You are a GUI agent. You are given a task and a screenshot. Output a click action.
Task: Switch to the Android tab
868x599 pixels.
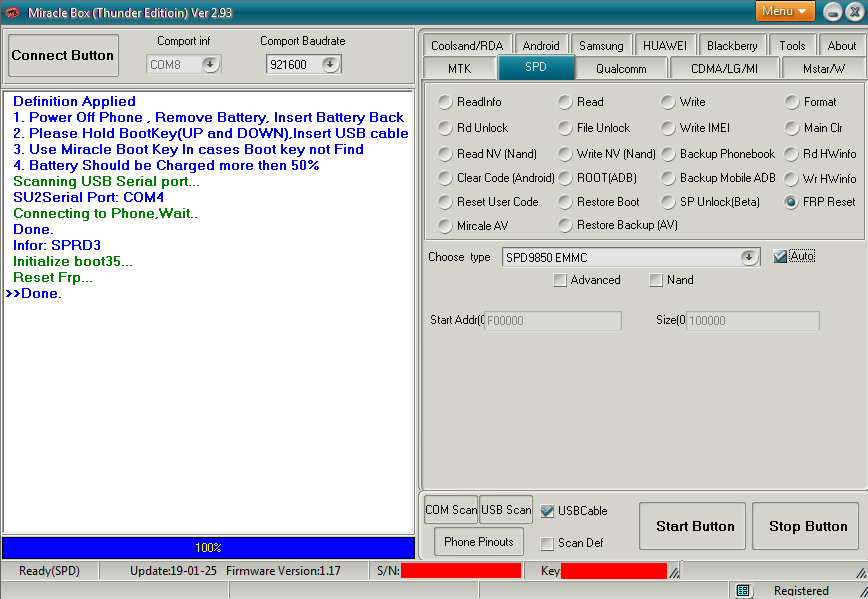[x=541, y=45]
